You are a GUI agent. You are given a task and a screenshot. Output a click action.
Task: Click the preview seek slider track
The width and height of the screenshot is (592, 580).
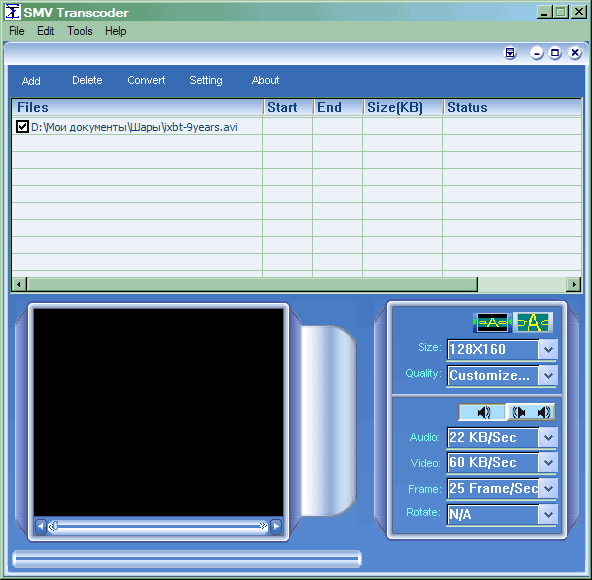tap(159, 526)
